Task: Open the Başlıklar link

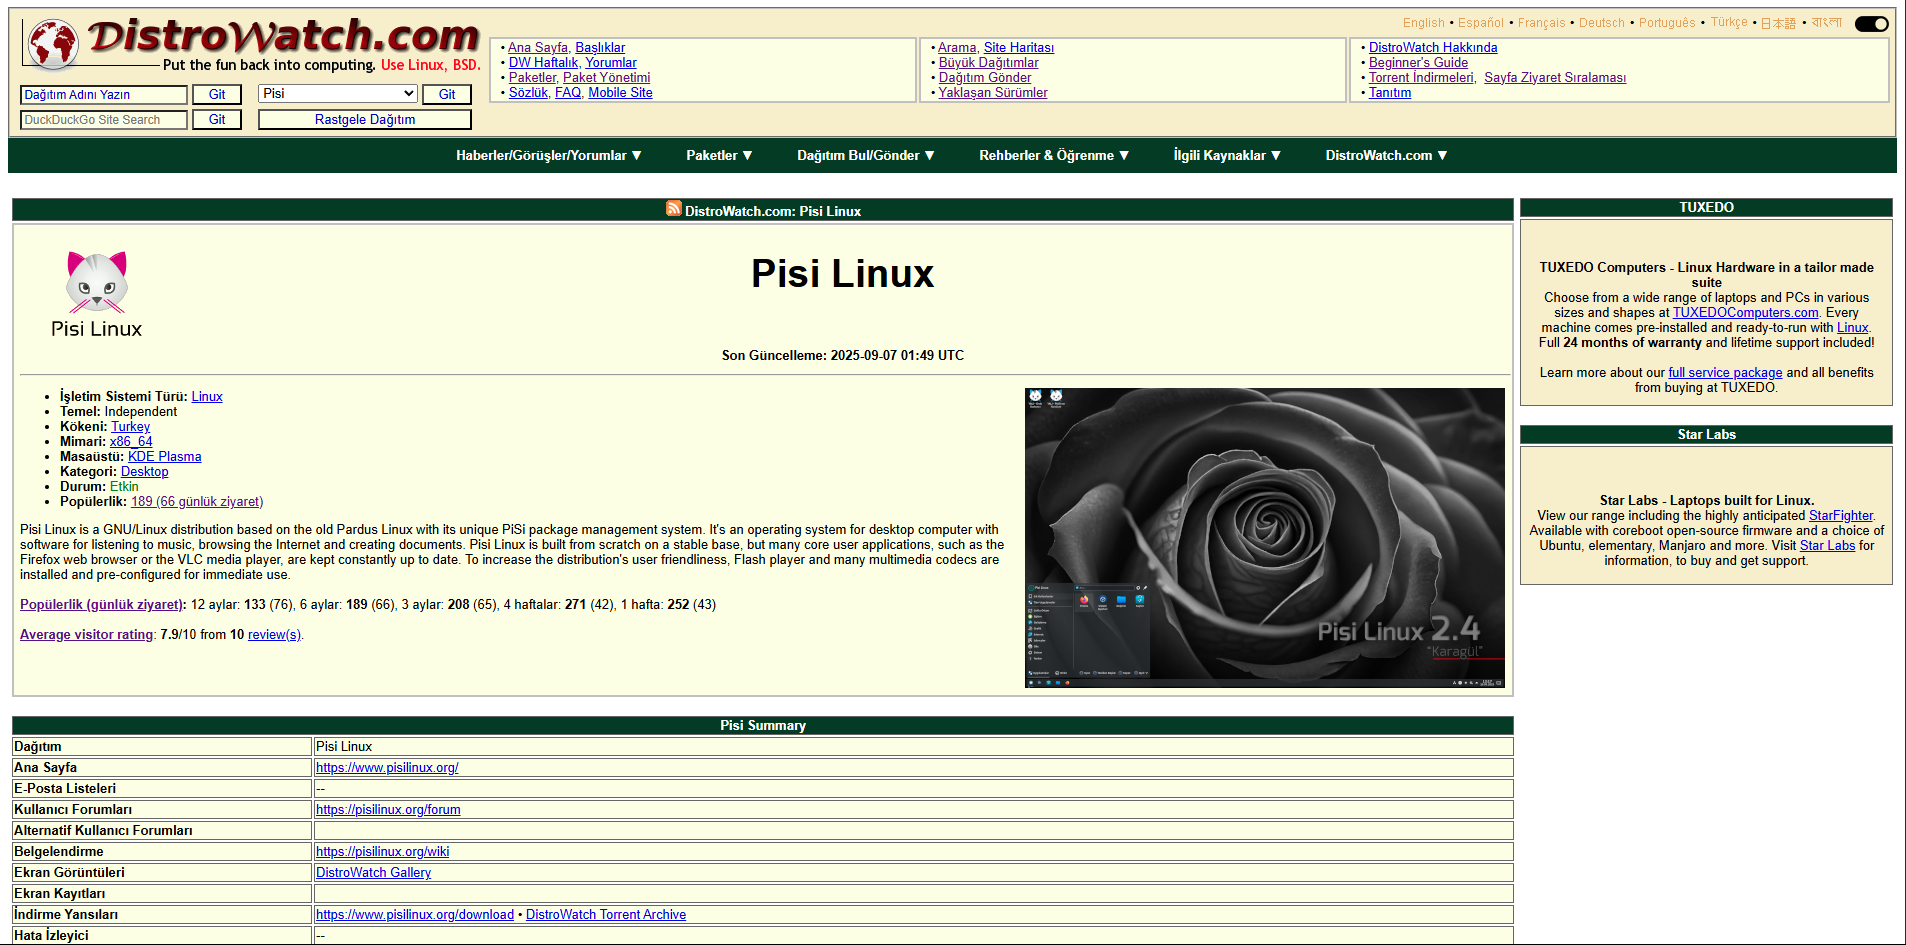Action: pyautogui.click(x=600, y=47)
